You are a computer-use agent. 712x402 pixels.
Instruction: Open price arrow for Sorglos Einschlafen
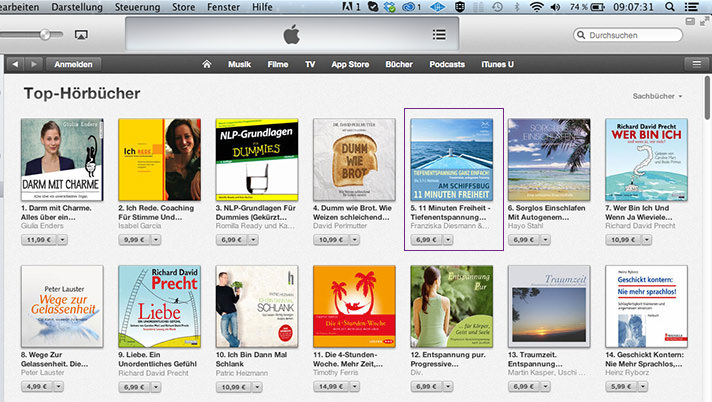click(x=545, y=239)
